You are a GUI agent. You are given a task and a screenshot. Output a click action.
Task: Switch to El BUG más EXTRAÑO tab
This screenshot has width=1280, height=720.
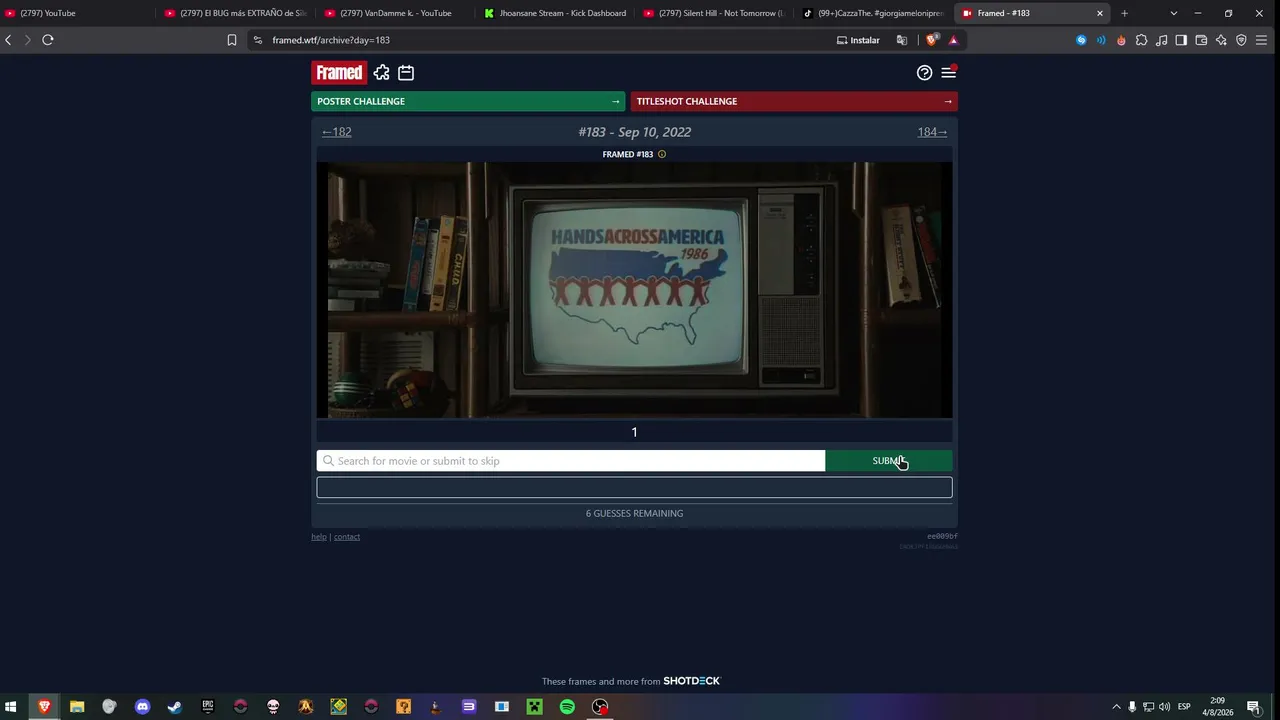pyautogui.click(x=235, y=13)
